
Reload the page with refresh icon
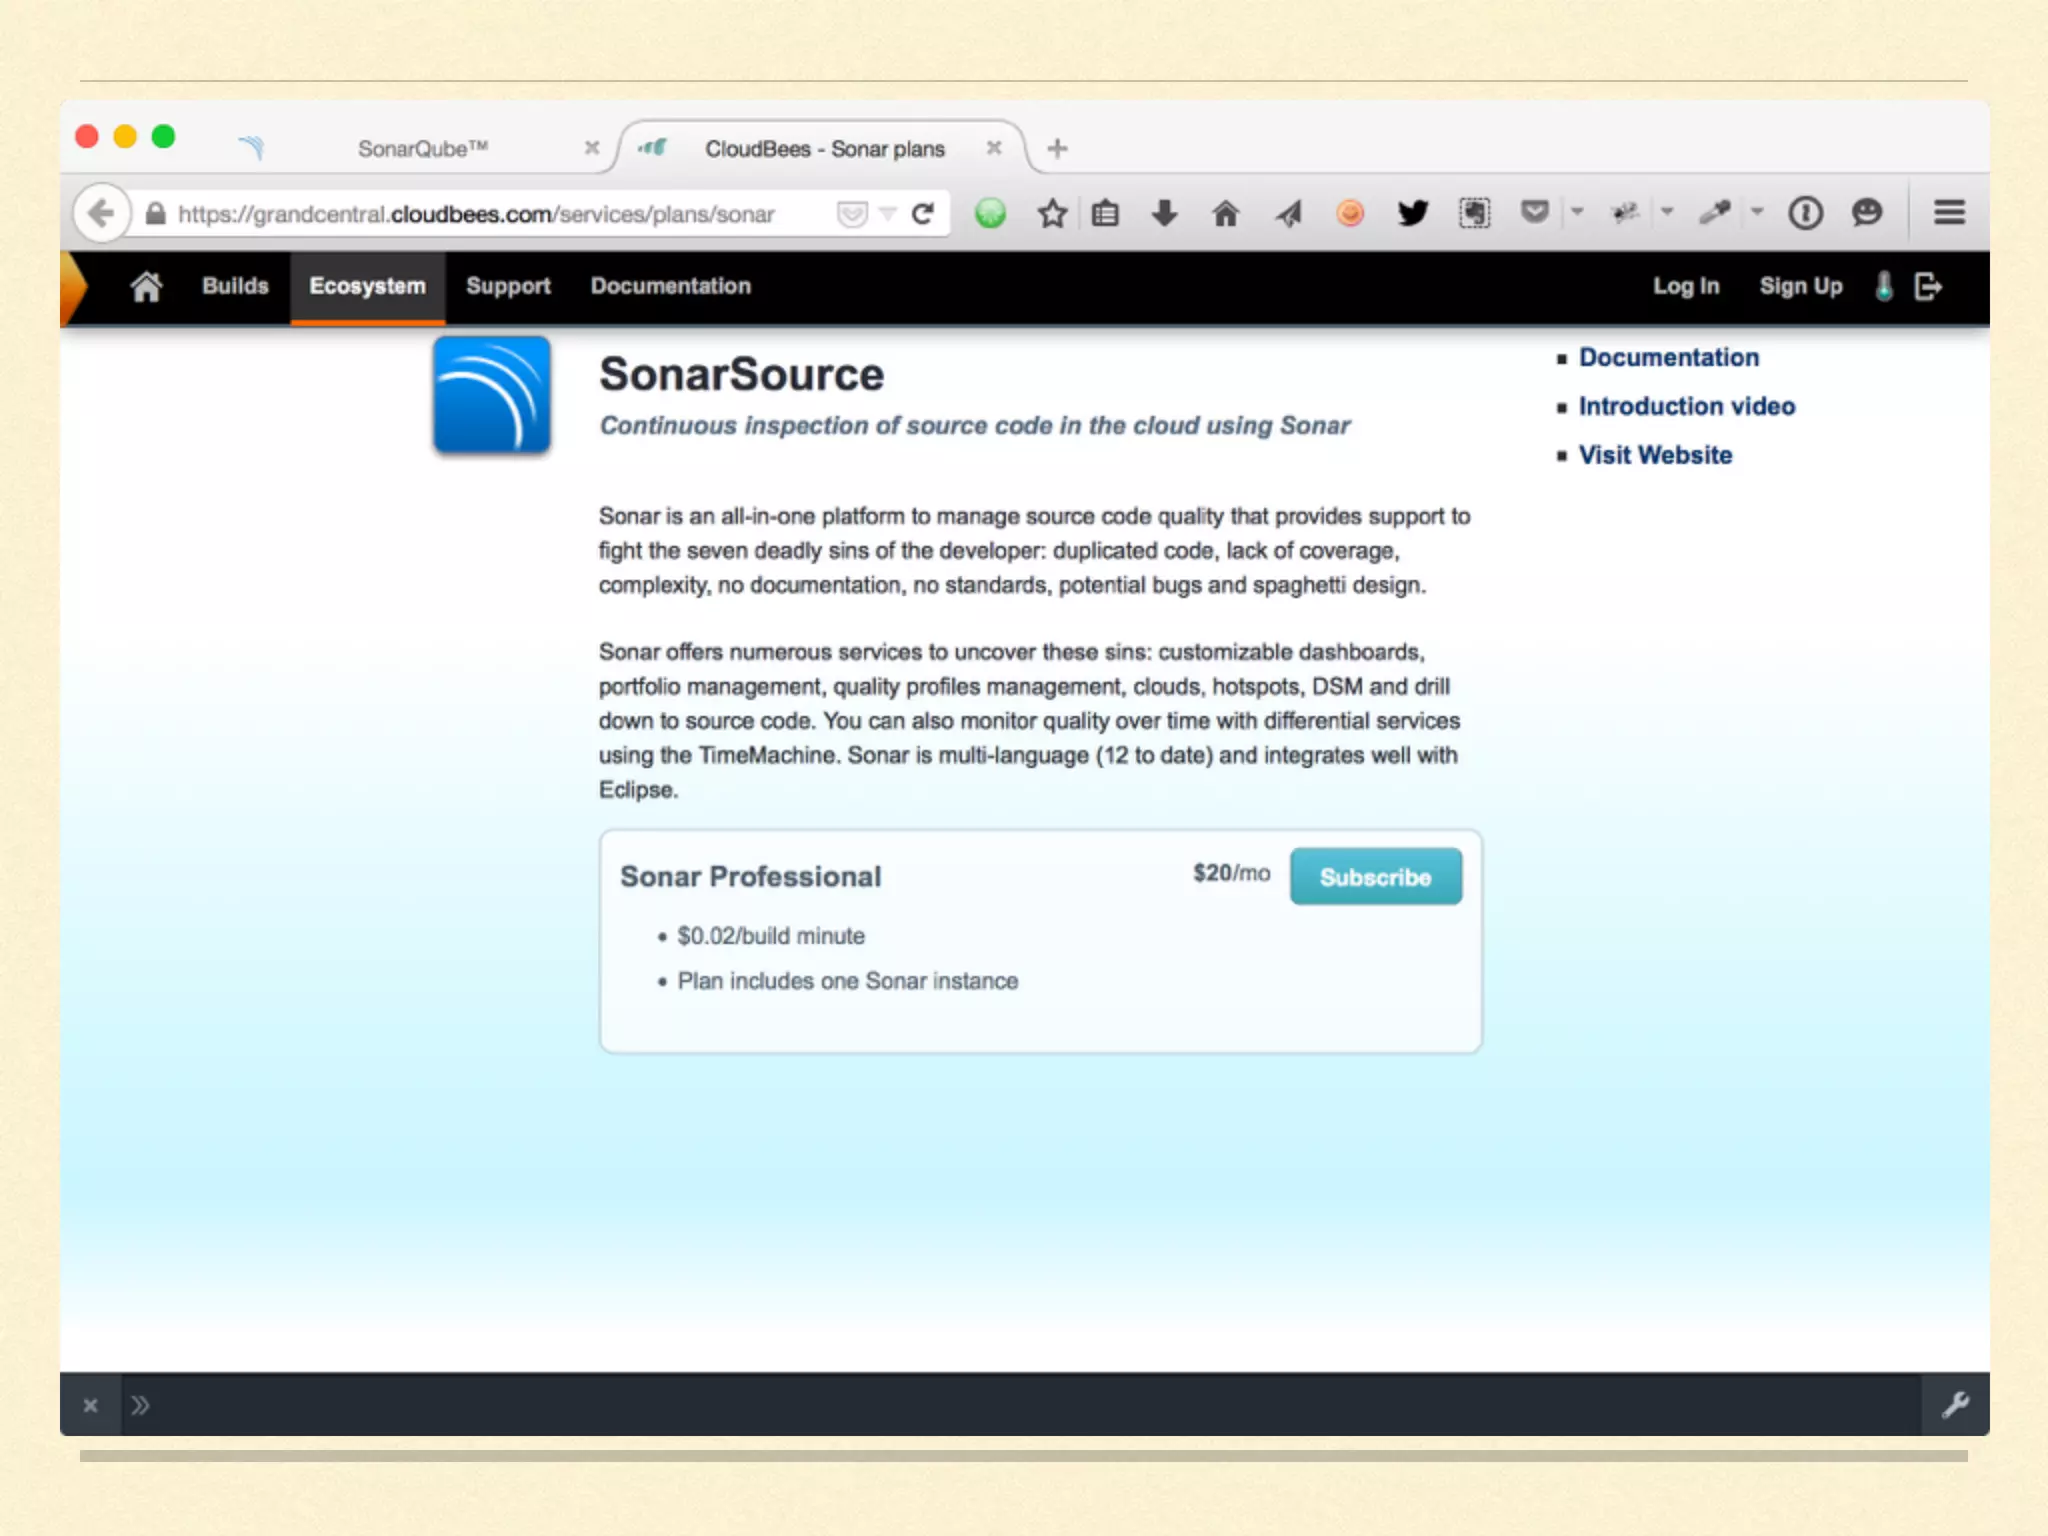pyautogui.click(x=923, y=213)
